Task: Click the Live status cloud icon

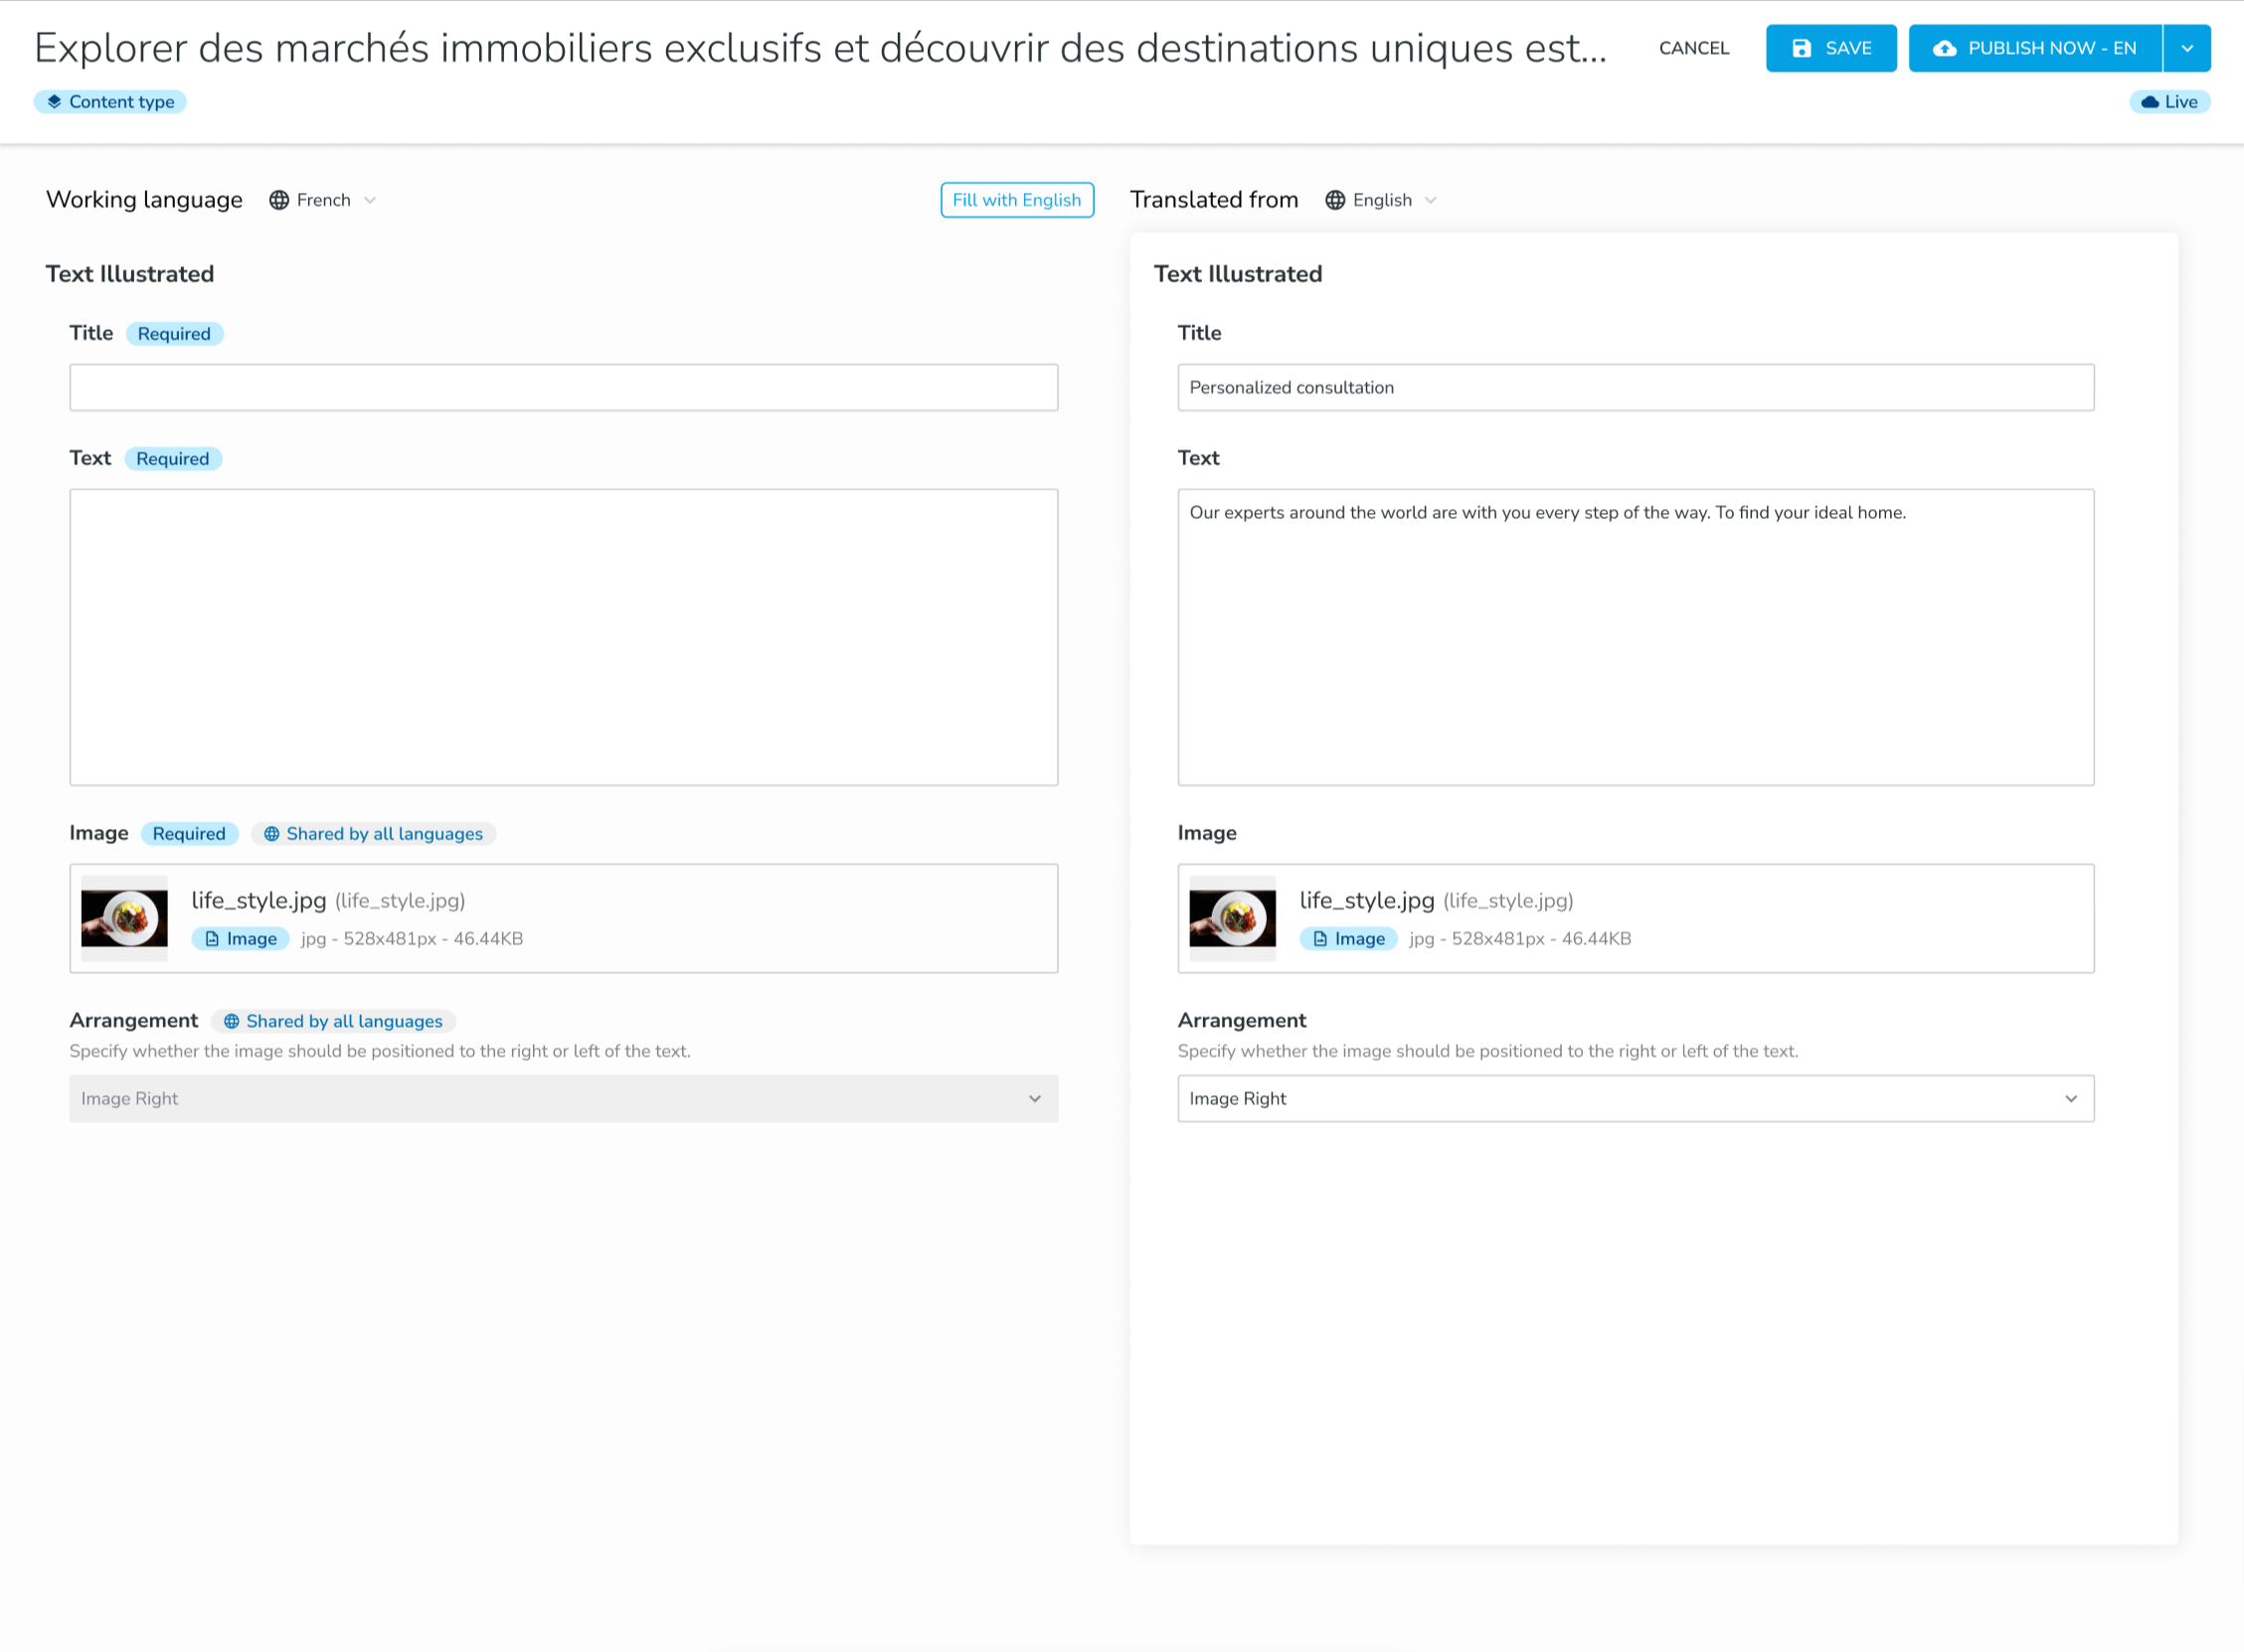Action: coord(2149,102)
